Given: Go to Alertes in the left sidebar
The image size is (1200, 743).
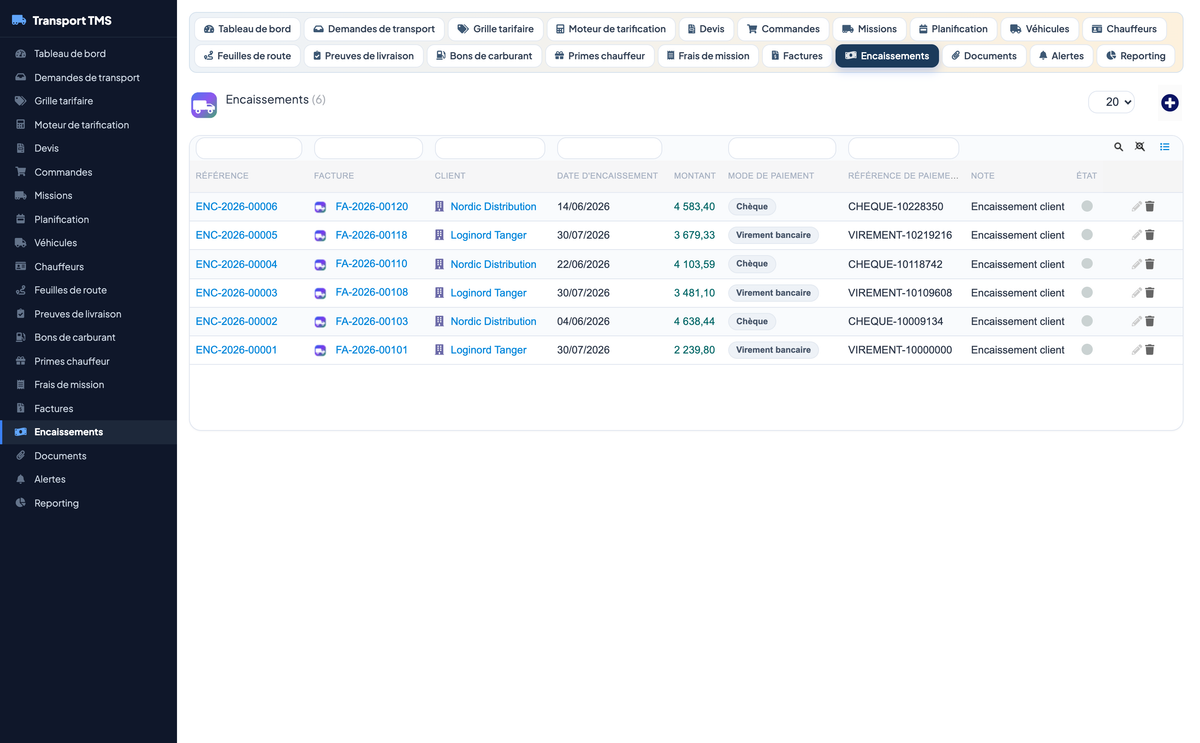Looking at the screenshot, I should point(88,479).
